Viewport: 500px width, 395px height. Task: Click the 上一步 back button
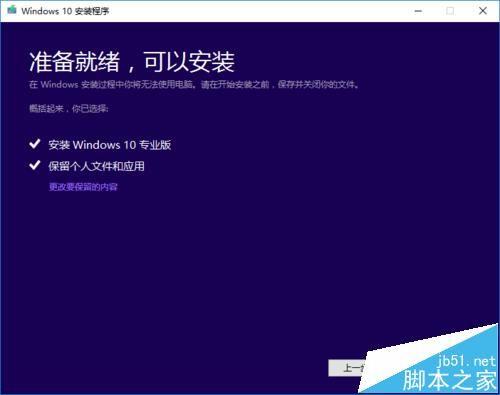(x=348, y=368)
